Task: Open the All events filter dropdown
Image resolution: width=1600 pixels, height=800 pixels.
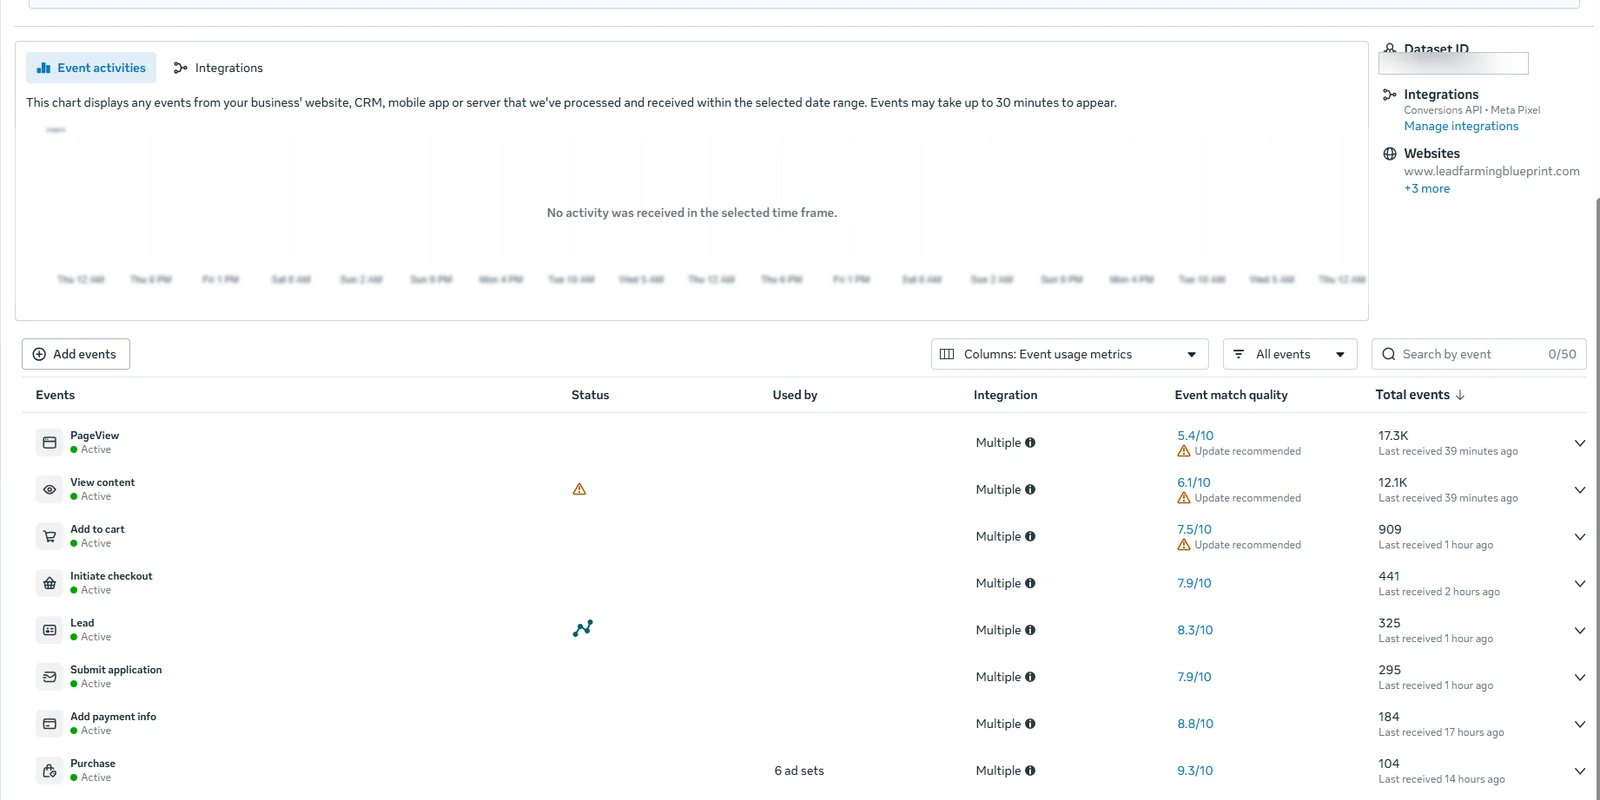Action: pos(1290,354)
